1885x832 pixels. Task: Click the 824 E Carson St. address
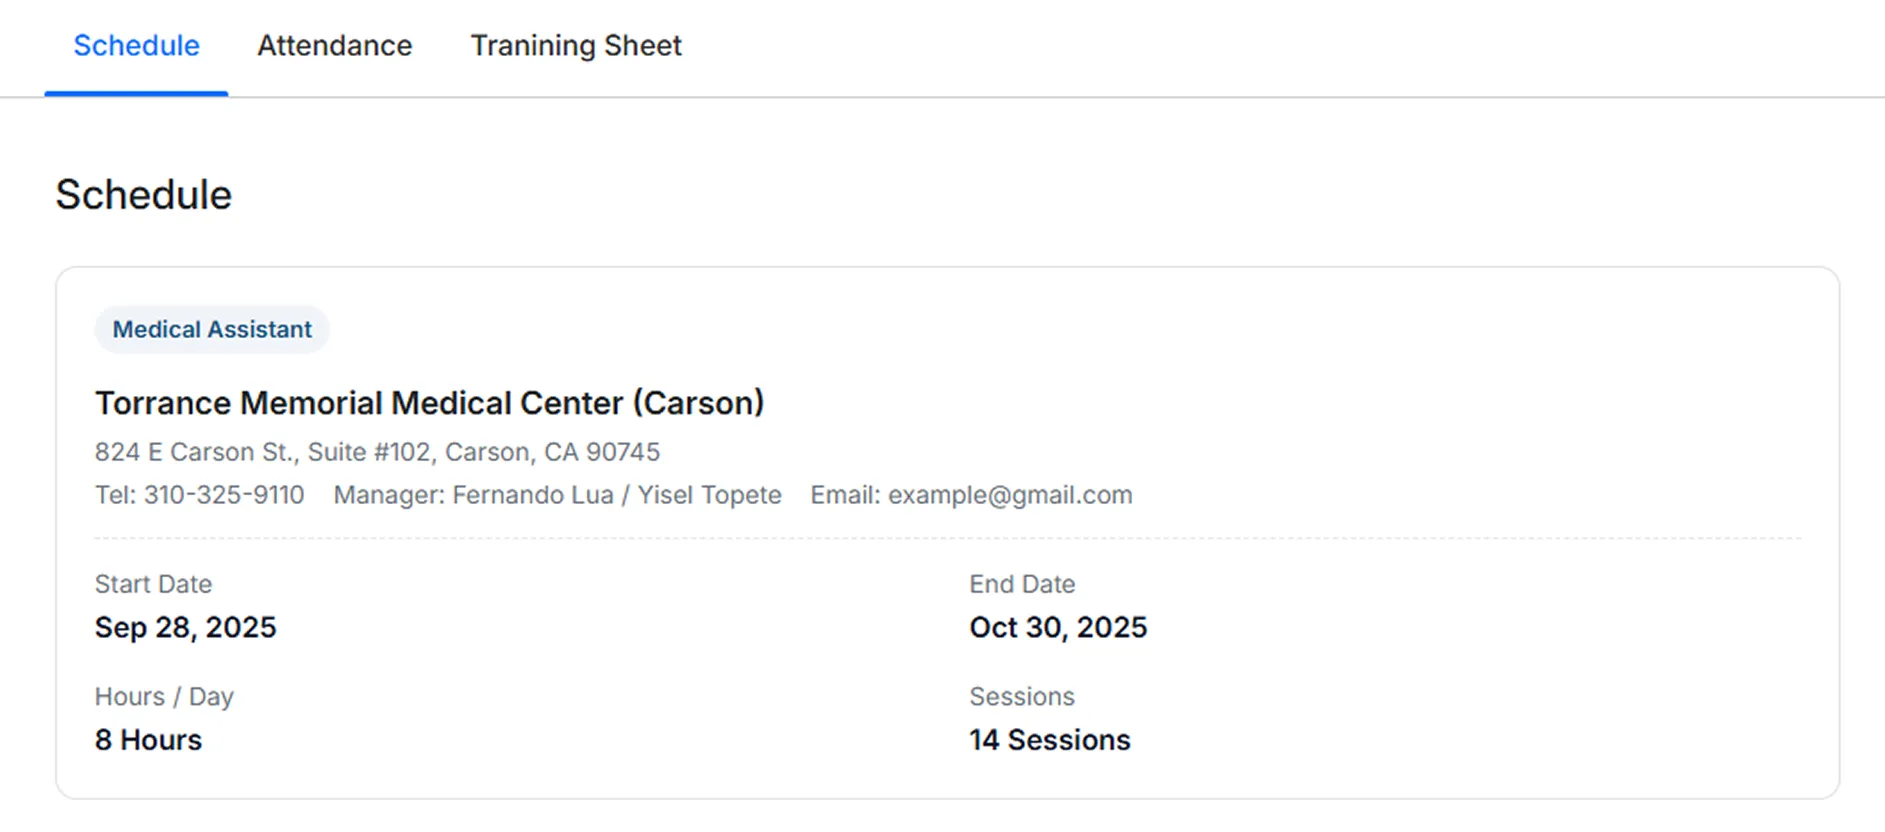coord(377,452)
